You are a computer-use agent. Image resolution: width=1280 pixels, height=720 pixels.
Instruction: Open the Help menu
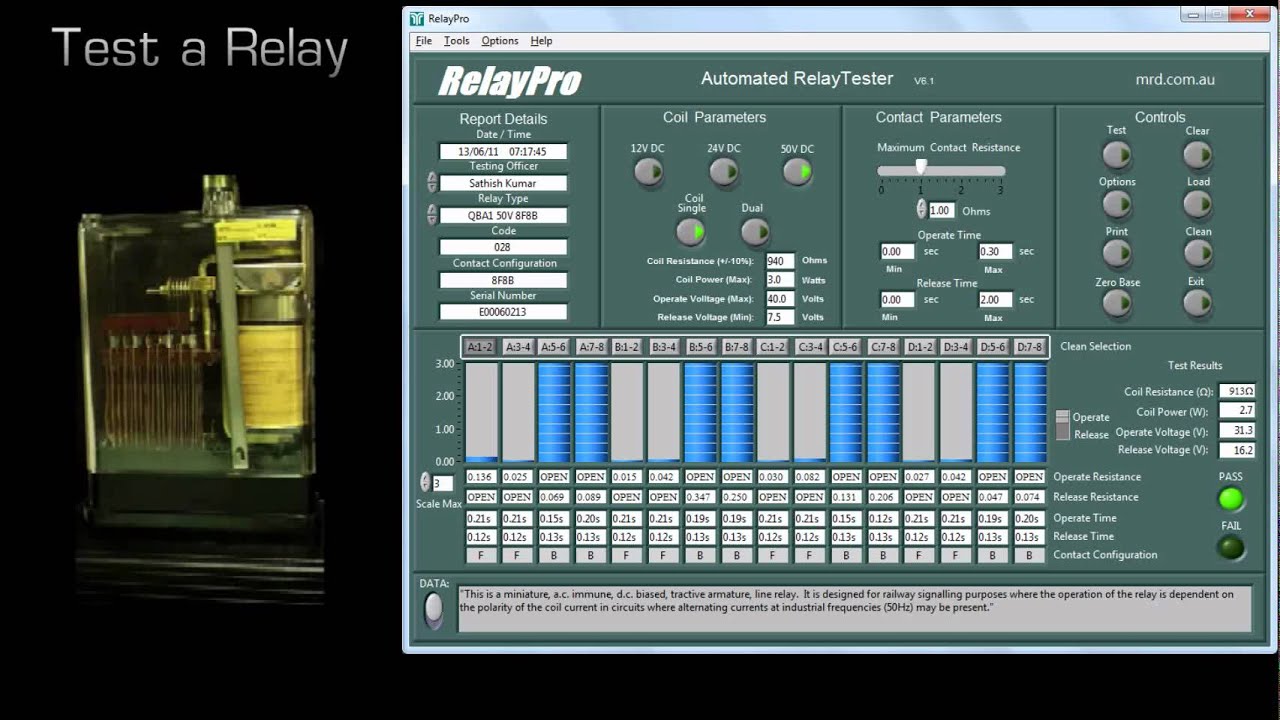[x=541, y=41]
